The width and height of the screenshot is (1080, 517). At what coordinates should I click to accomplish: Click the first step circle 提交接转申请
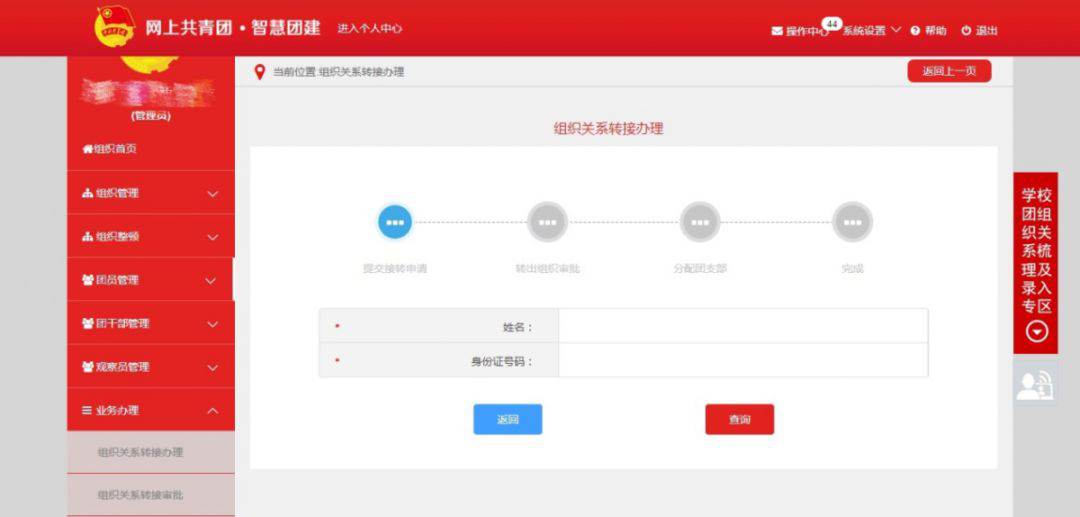click(x=395, y=222)
